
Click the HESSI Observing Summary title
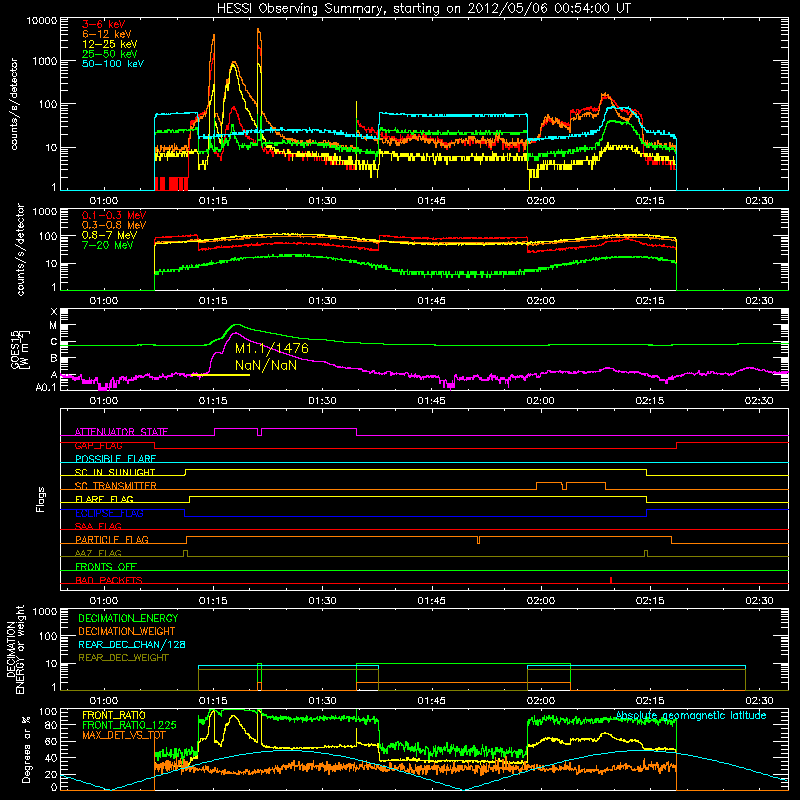click(424, 8)
